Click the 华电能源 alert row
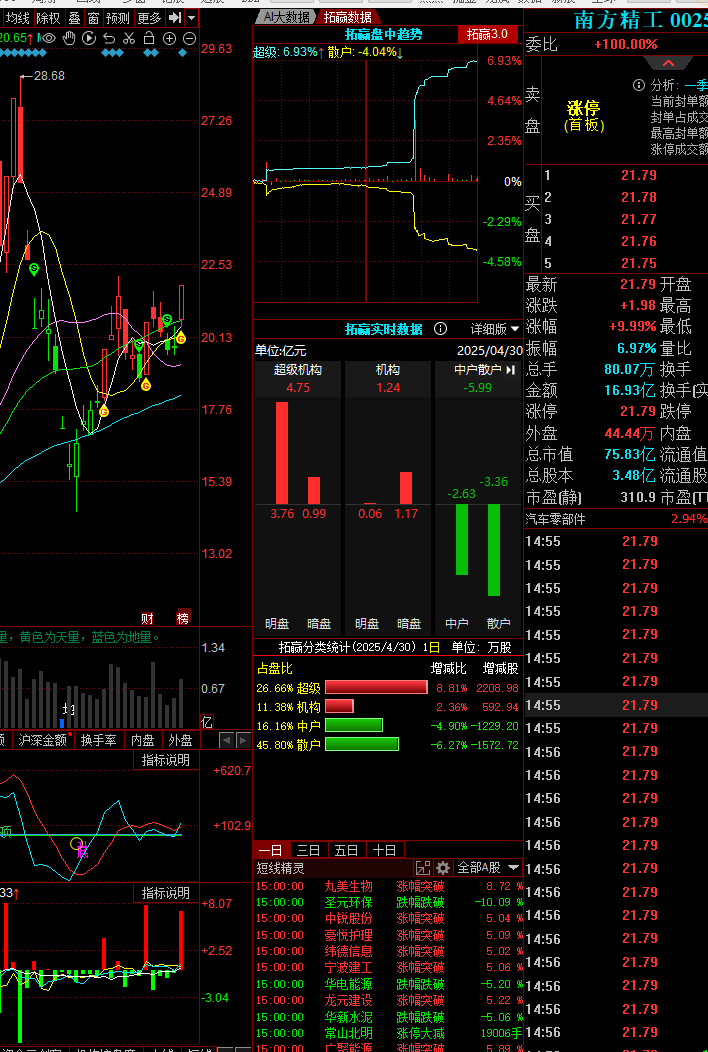The width and height of the screenshot is (708, 1052). (x=388, y=984)
